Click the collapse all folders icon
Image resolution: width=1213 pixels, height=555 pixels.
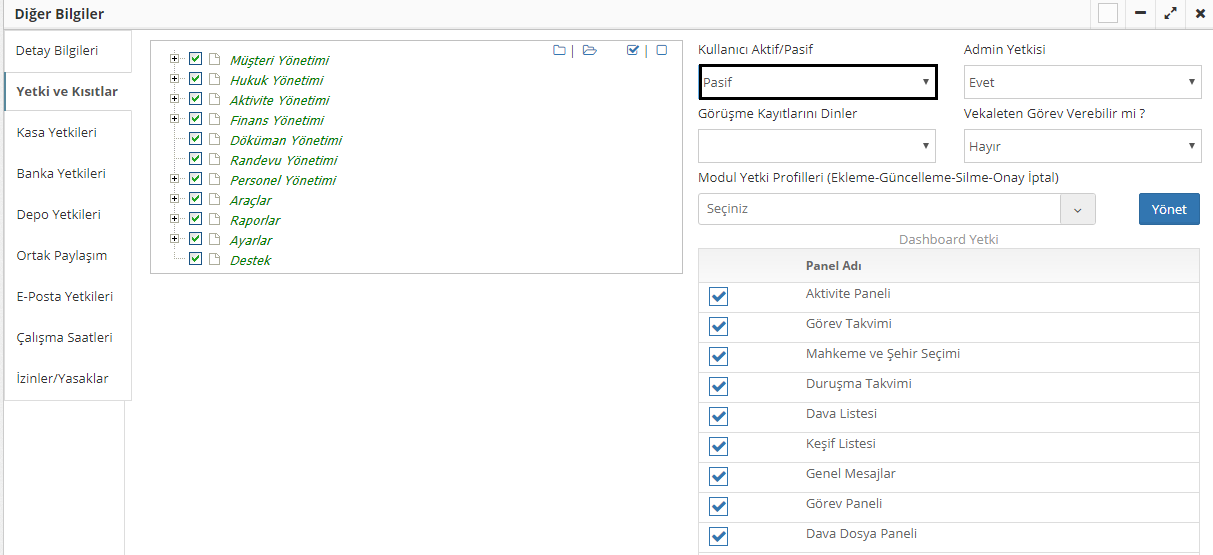tap(559, 51)
